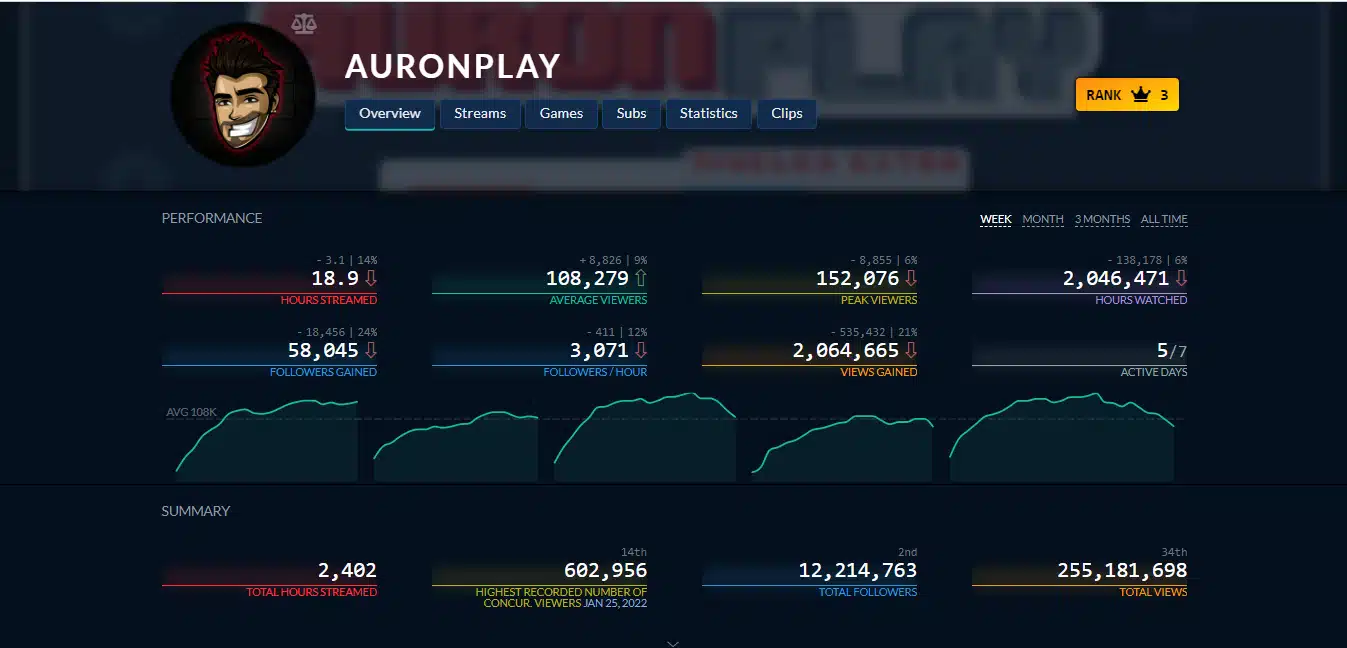The width and height of the screenshot is (1347, 648).
Task: Click the 5/7 active days value
Action: coord(1172,351)
